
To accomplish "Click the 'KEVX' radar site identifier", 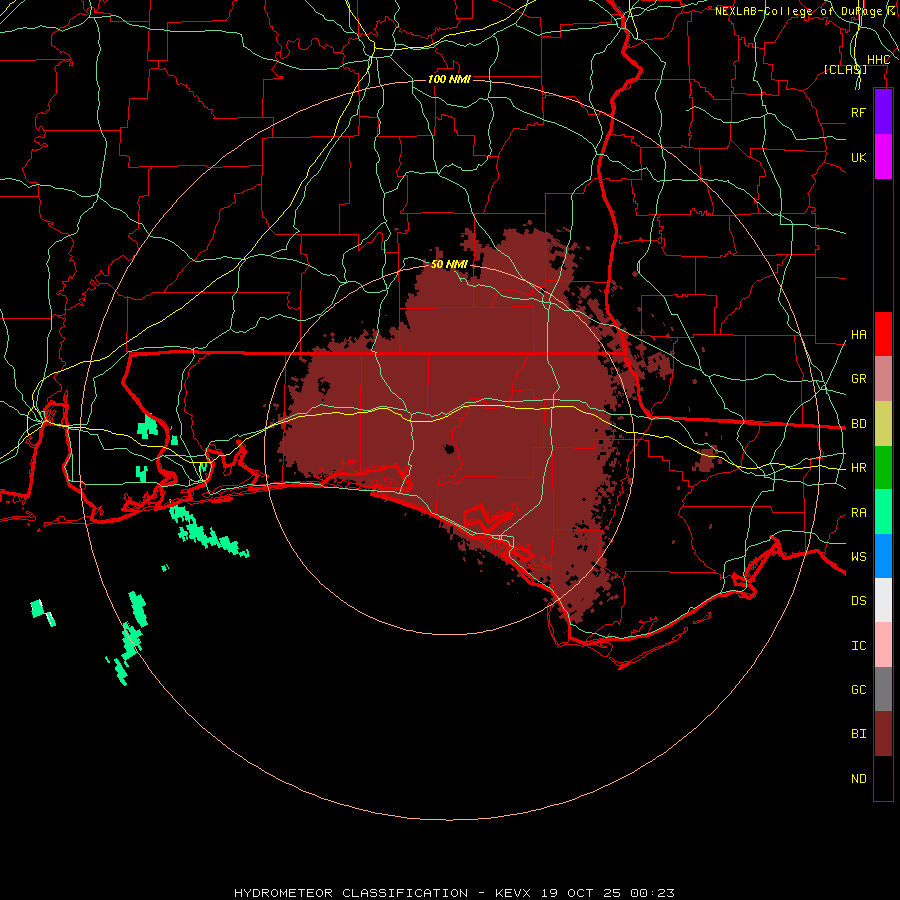I will (x=513, y=893).
